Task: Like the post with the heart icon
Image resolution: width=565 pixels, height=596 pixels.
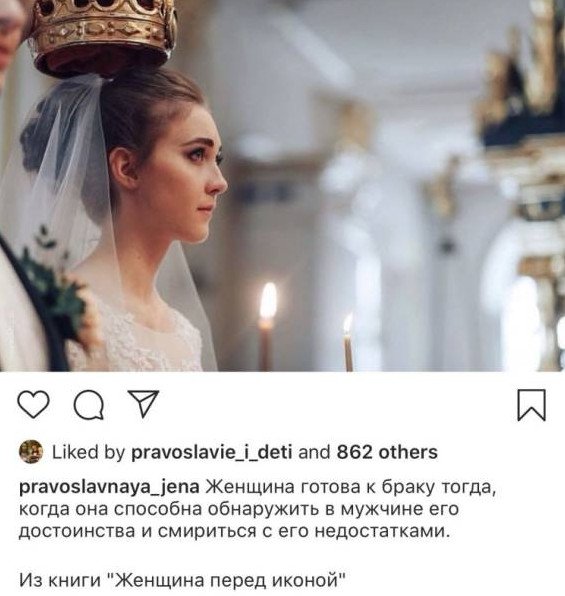Action: click(x=34, y=404)
